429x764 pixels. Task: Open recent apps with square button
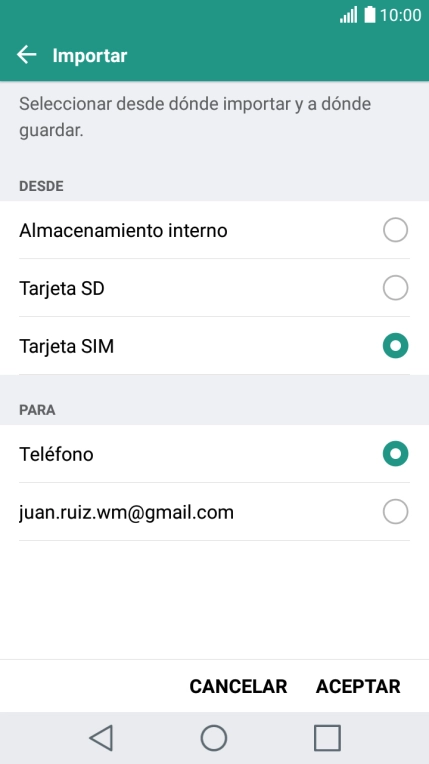327,738
